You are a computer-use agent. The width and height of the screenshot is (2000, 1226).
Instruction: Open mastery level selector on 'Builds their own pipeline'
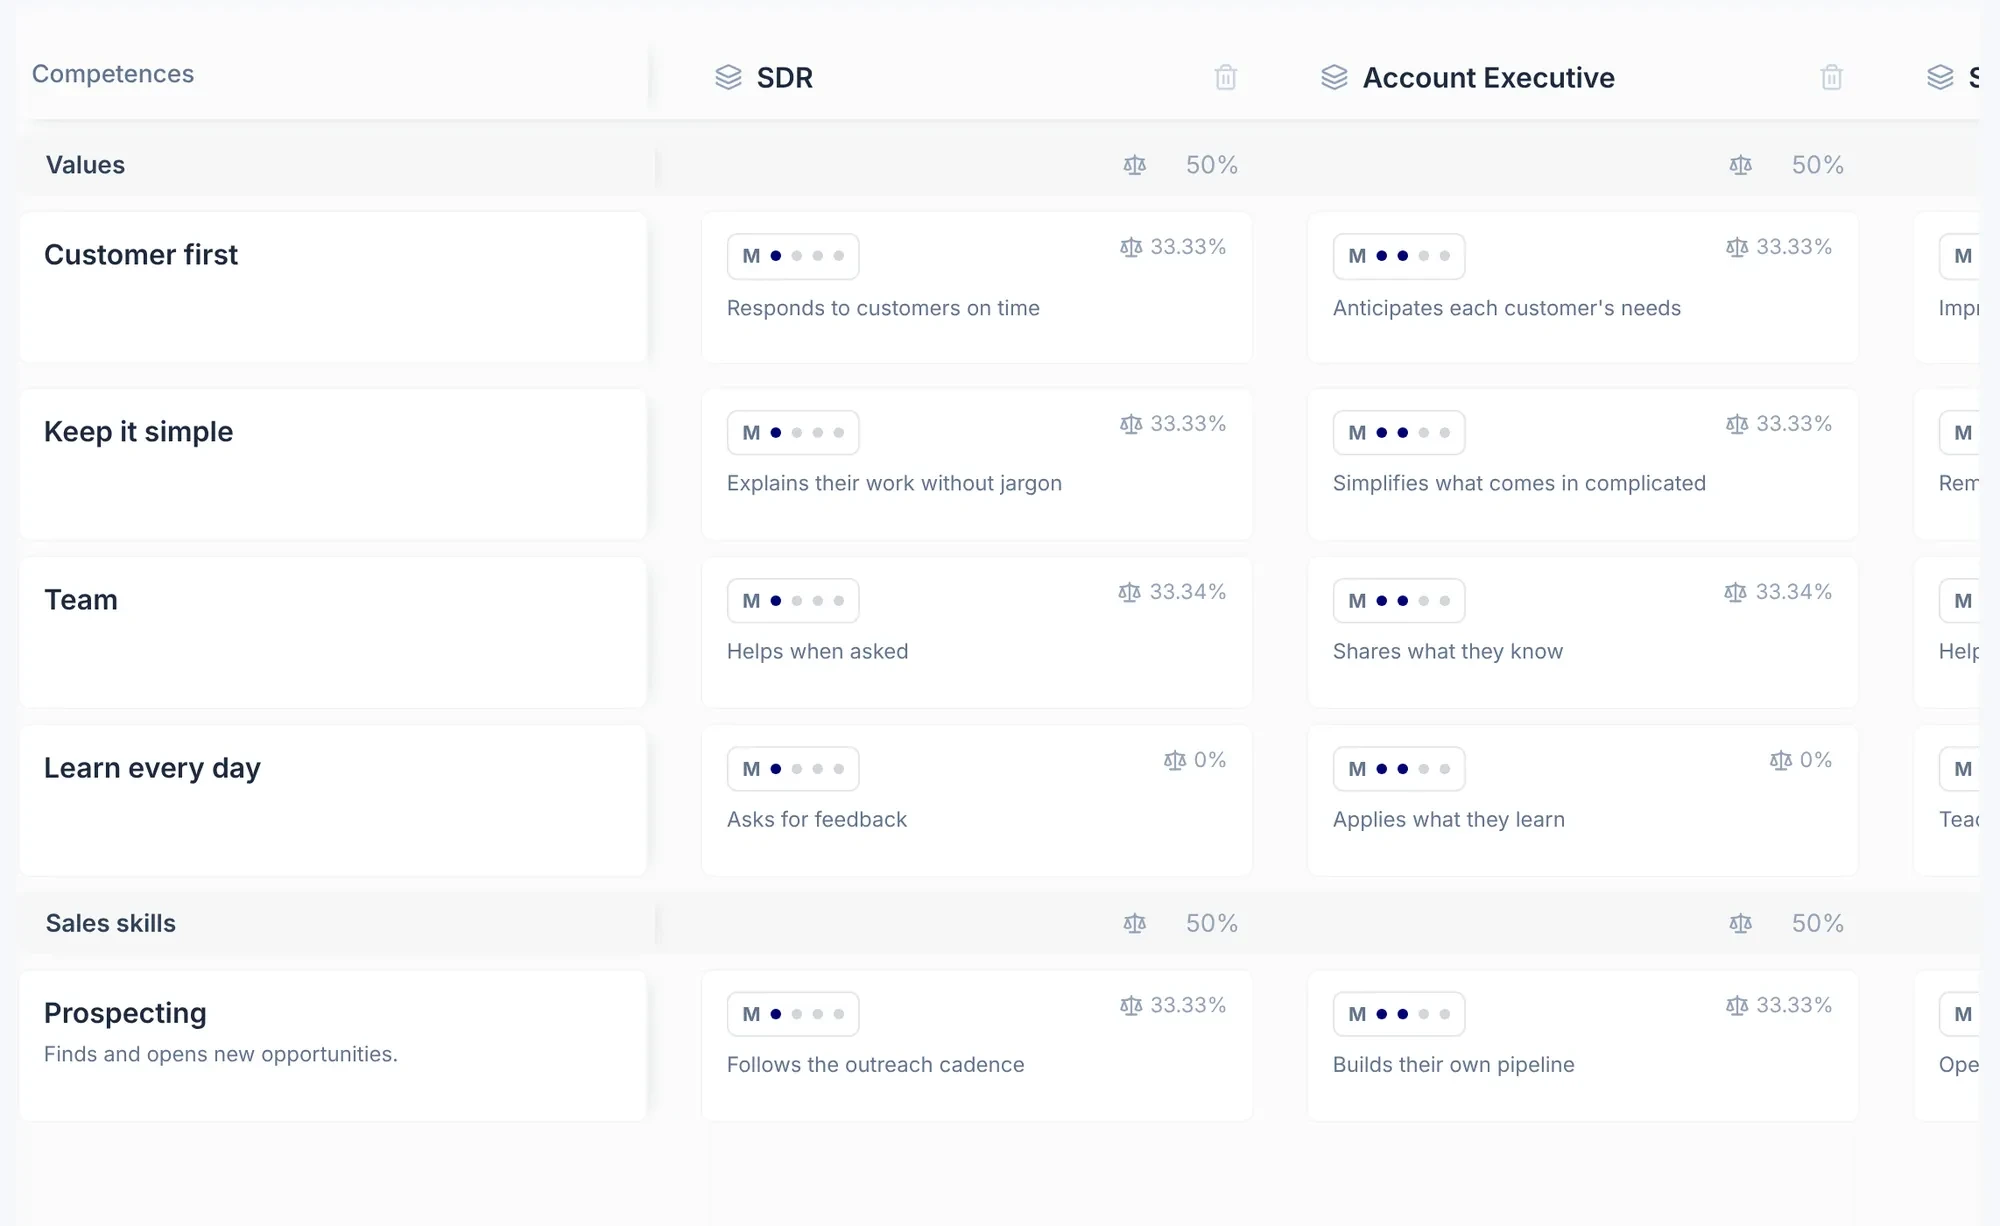(x=1399, y=1014)
